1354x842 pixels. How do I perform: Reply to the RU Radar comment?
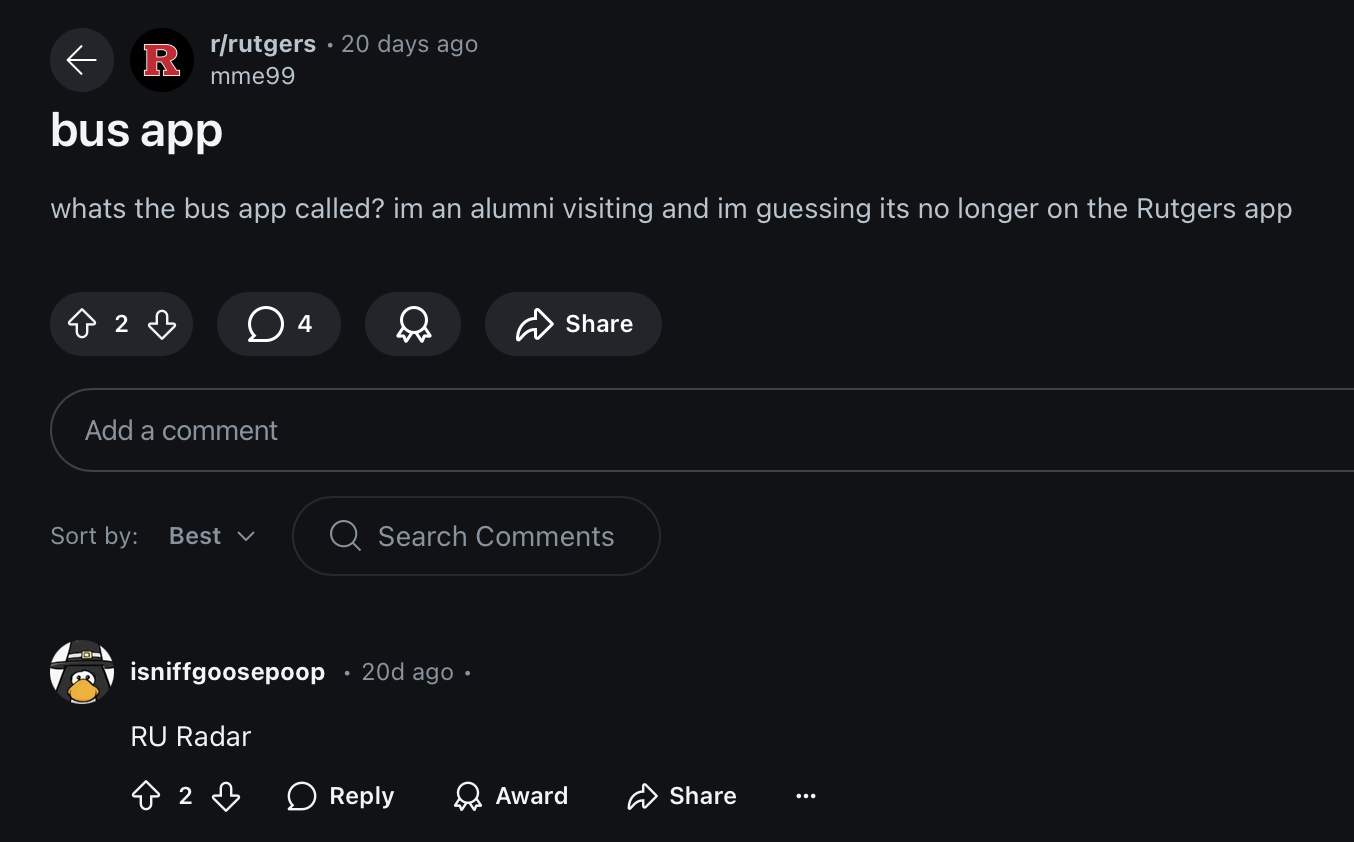pyautogui.click(x=341, y=796)
